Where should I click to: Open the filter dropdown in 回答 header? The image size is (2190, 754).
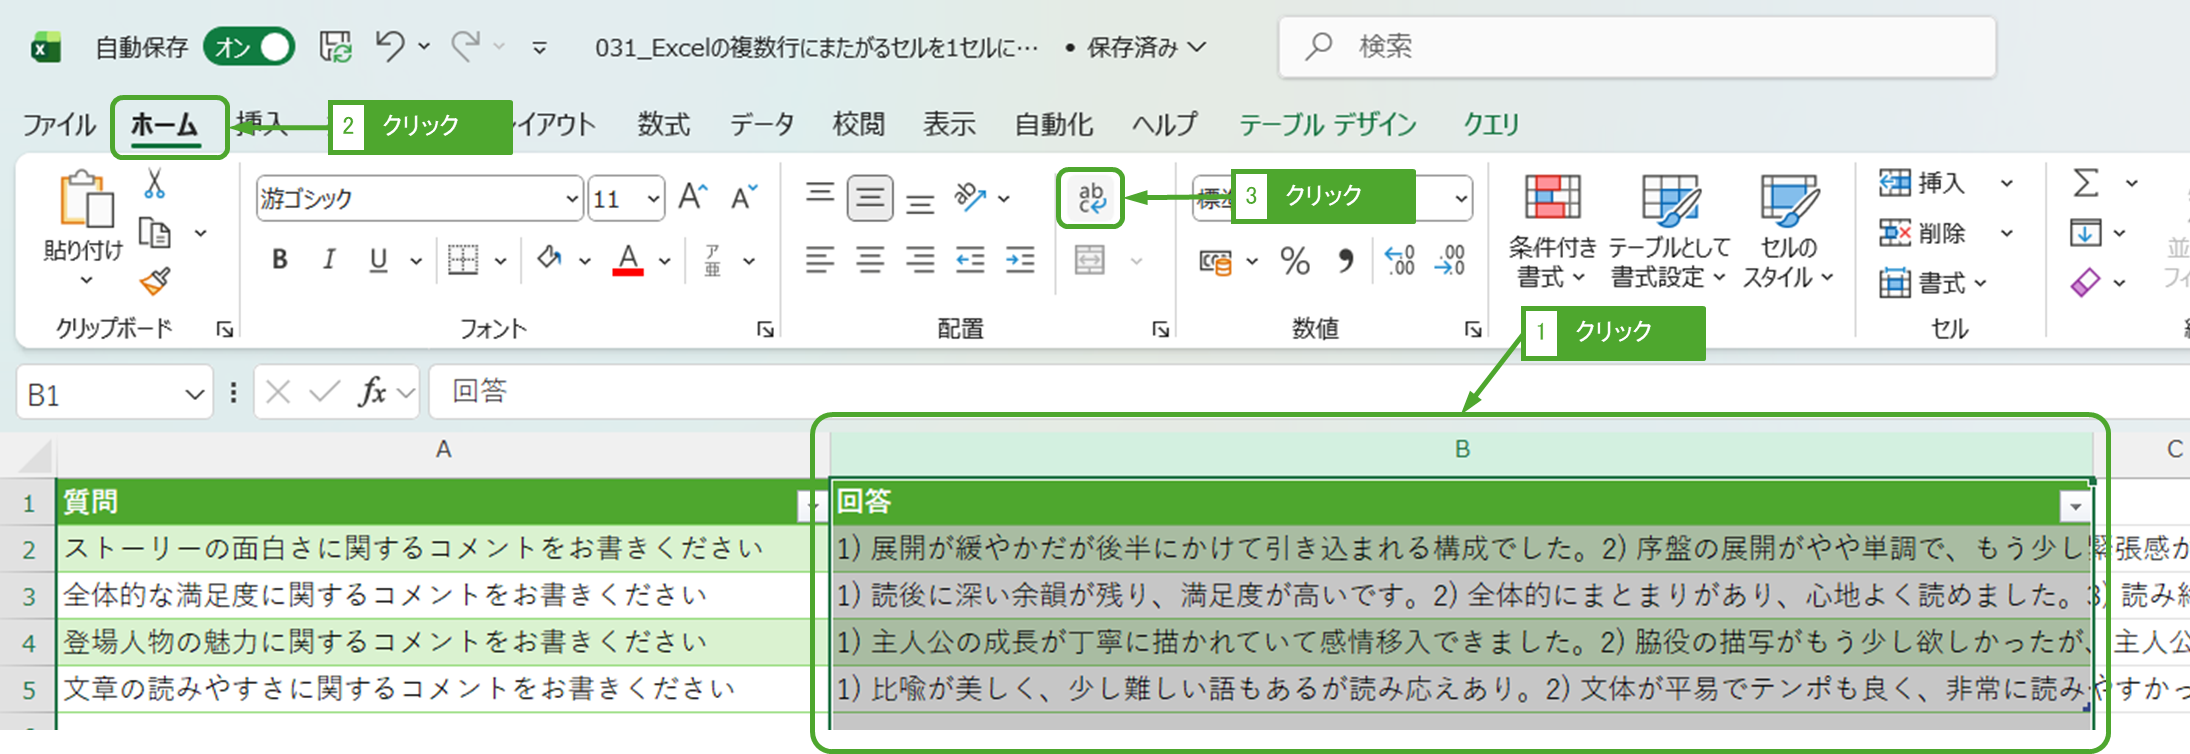(2075, 506)
